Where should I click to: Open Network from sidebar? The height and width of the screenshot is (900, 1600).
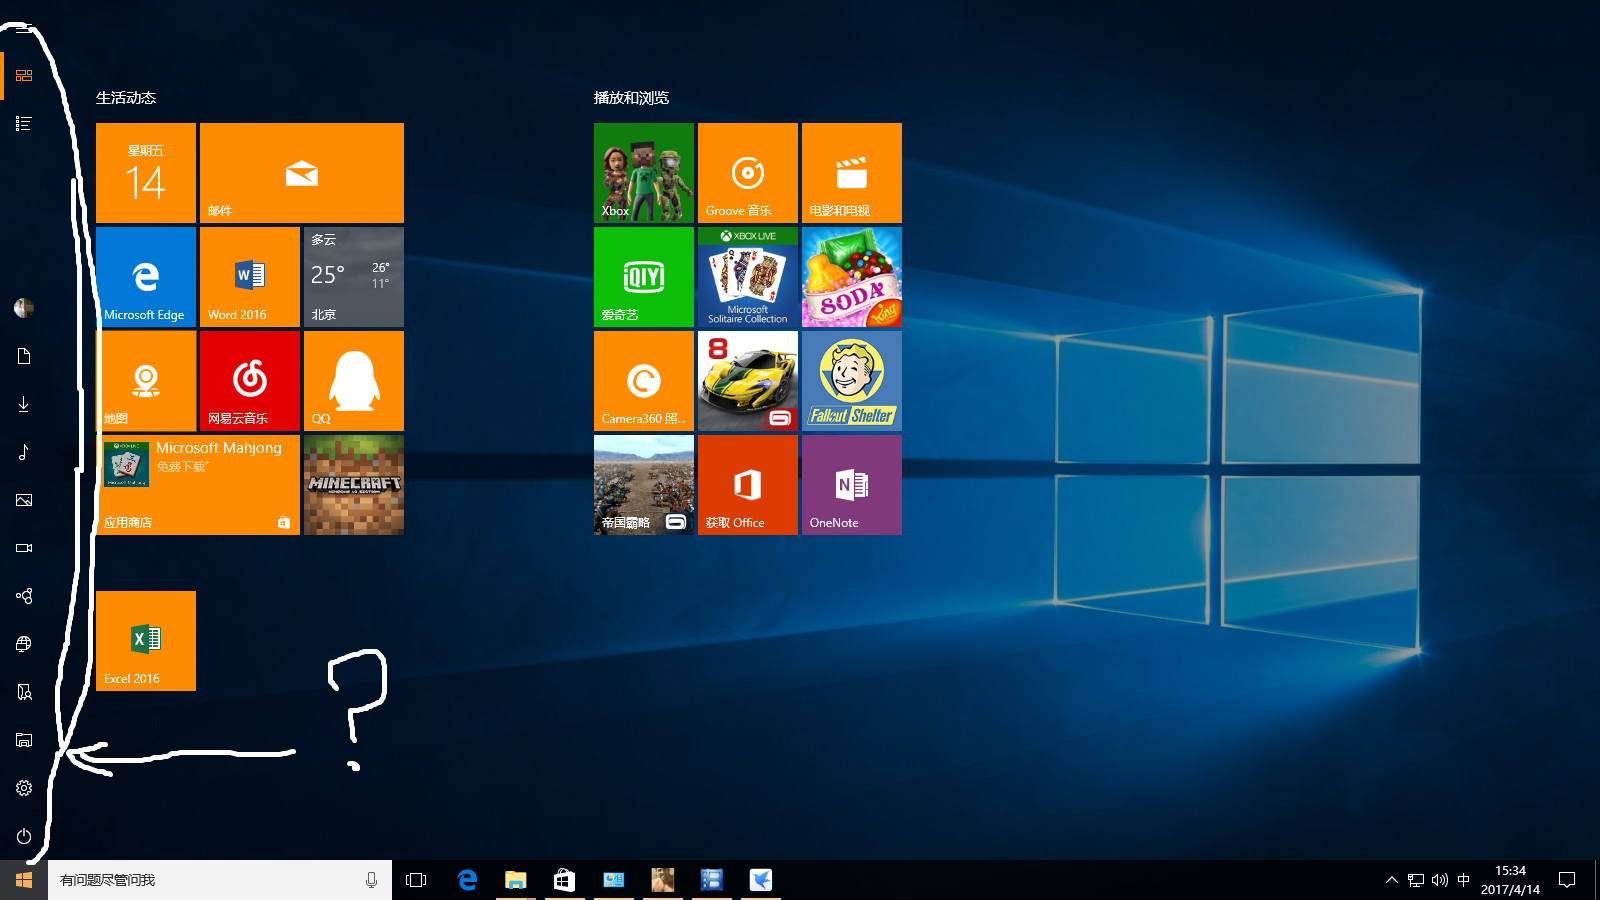tap(24, 644)
